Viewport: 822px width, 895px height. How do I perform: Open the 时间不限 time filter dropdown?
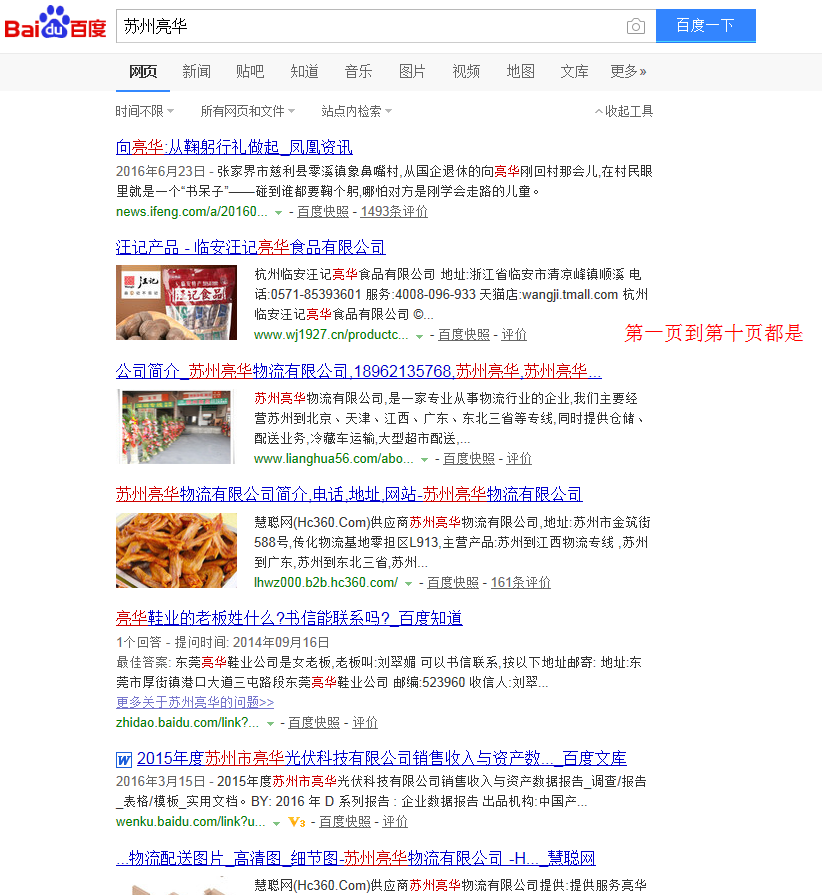pyautogui.click(x=144, y=111)
